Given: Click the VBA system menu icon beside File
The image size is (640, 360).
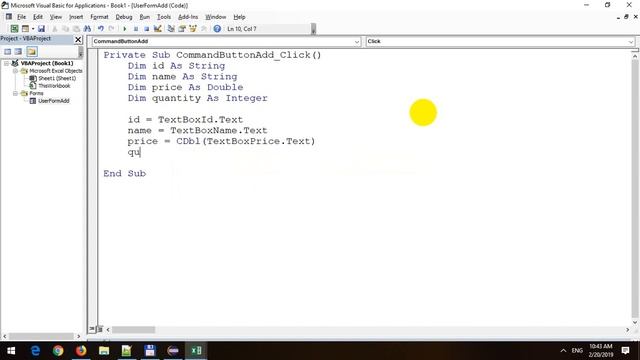Looking at the screenshot, I should coord(9,17).
